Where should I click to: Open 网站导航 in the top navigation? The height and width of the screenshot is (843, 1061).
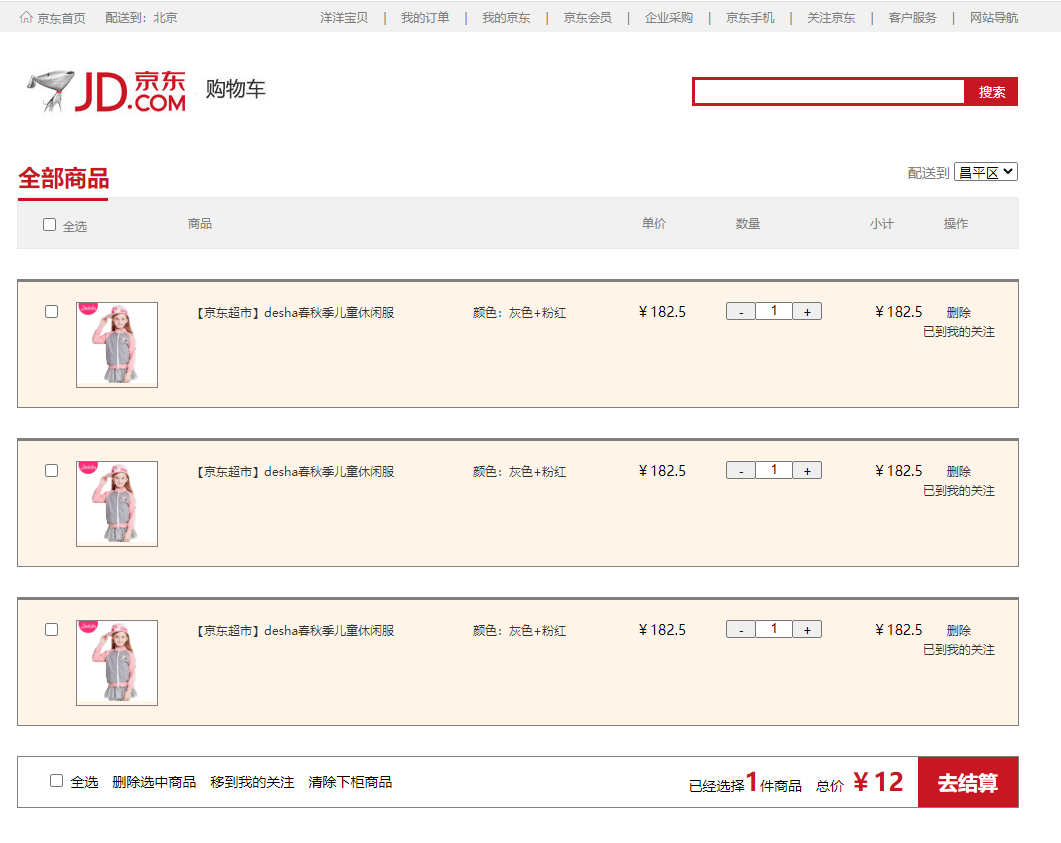pyautogui.click(x=993, y=18)
